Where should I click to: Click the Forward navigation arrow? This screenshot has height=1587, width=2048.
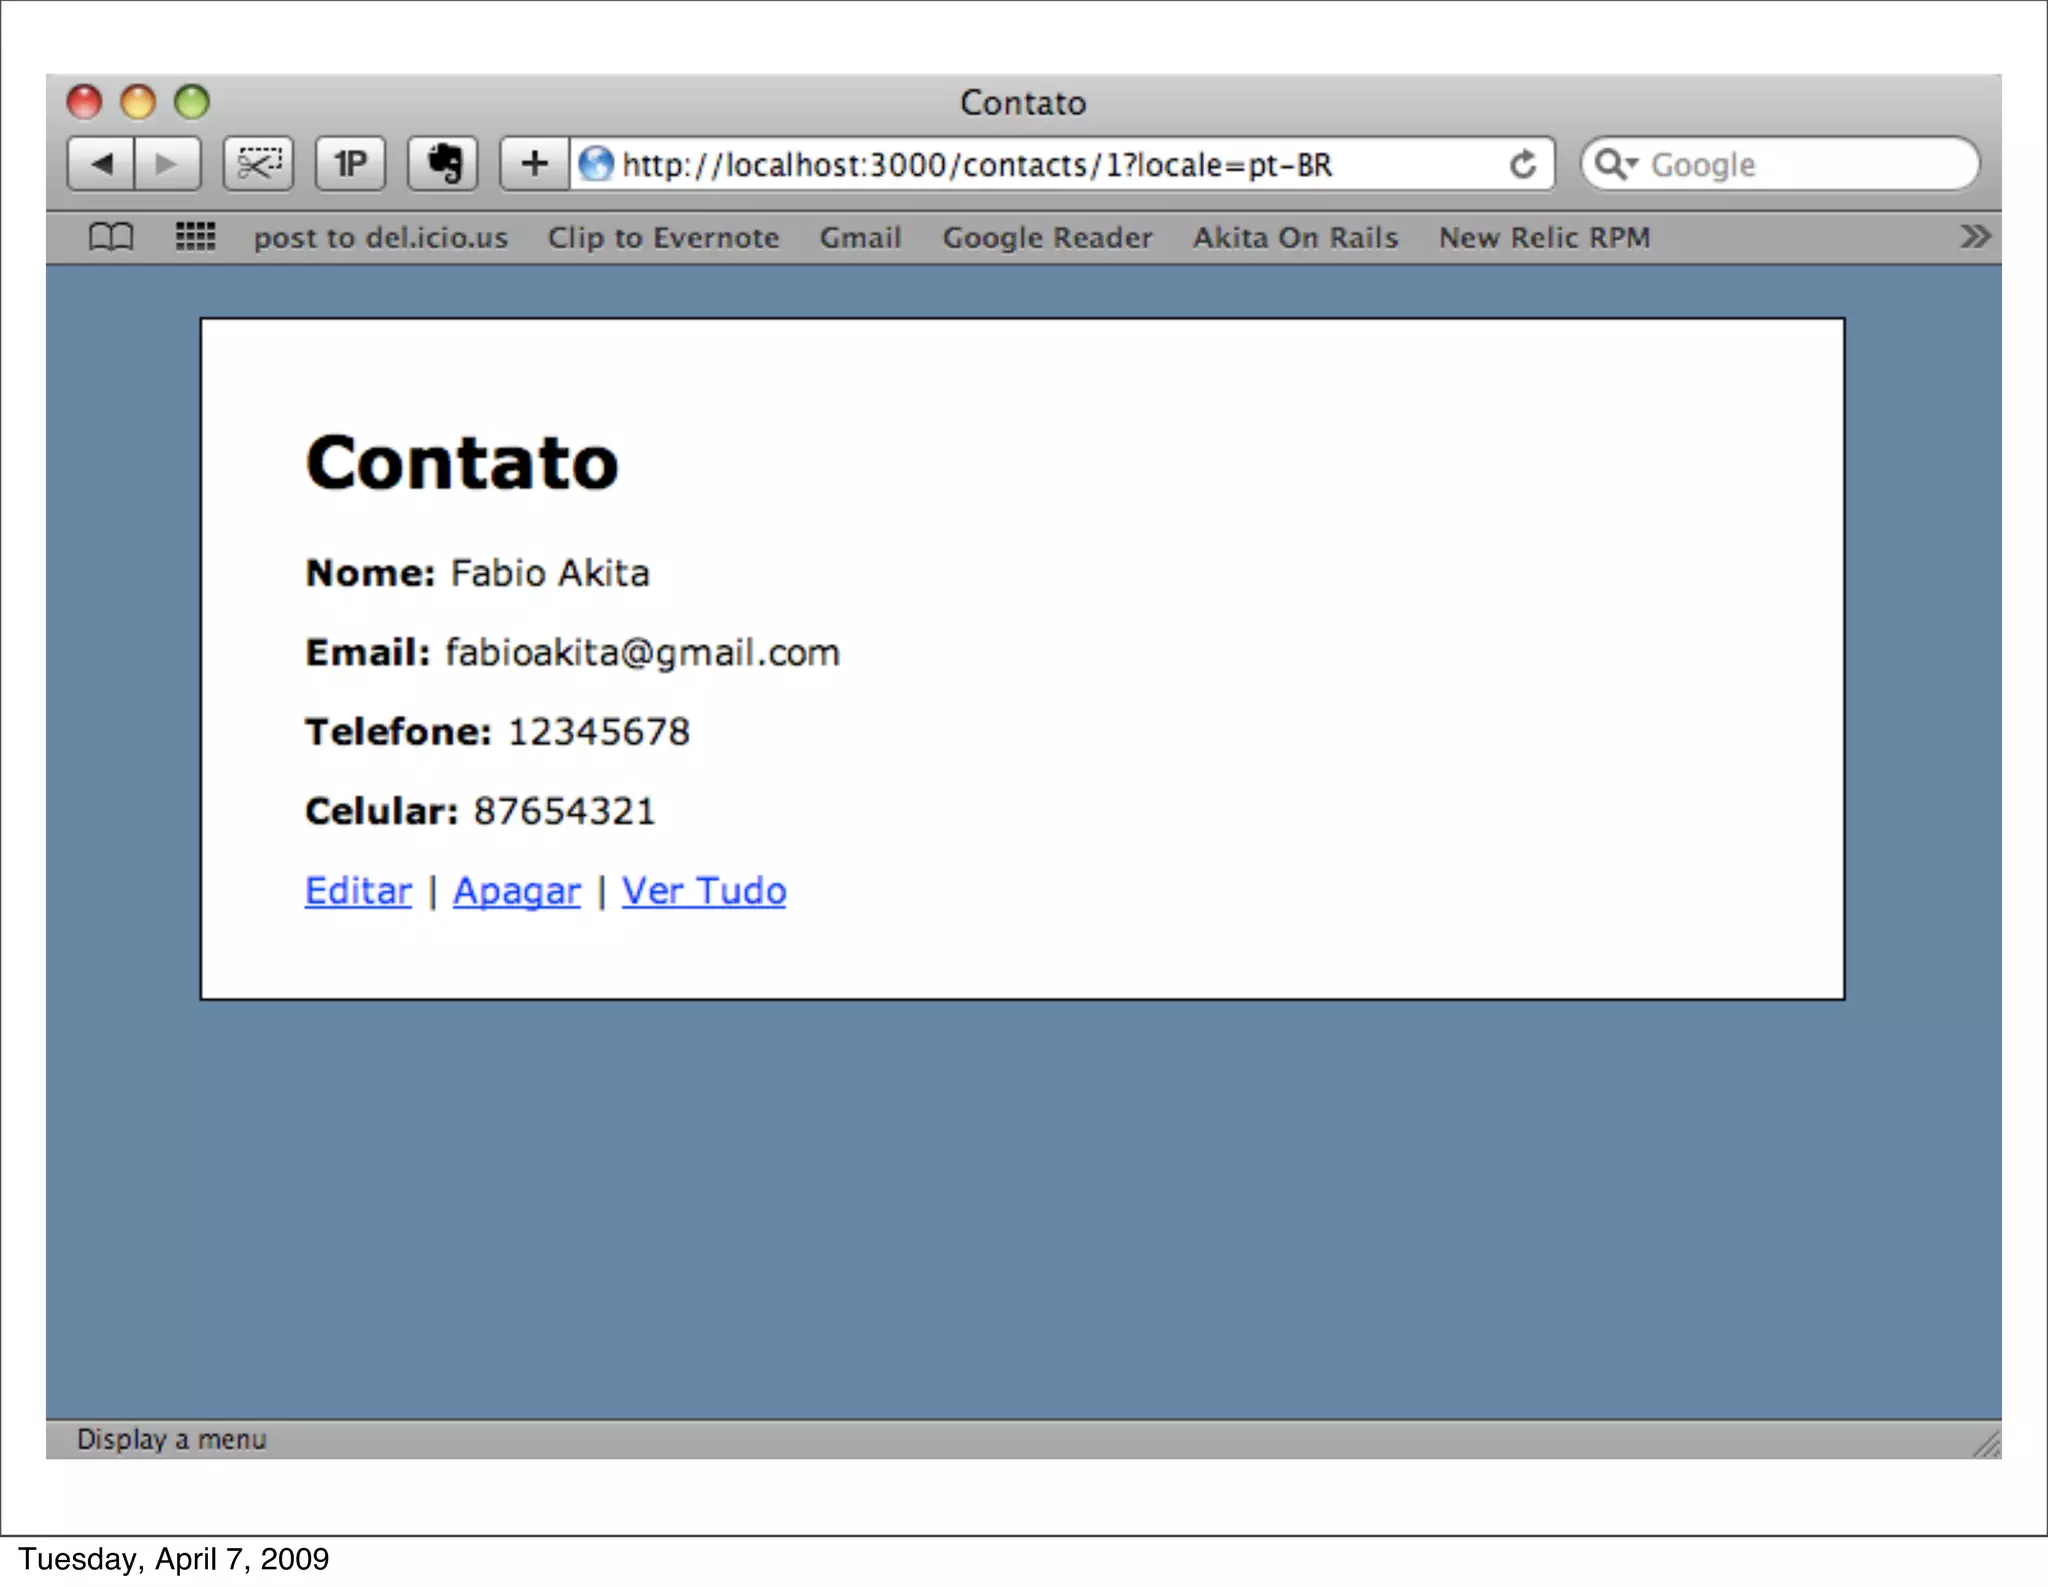(x=167, y=163)
